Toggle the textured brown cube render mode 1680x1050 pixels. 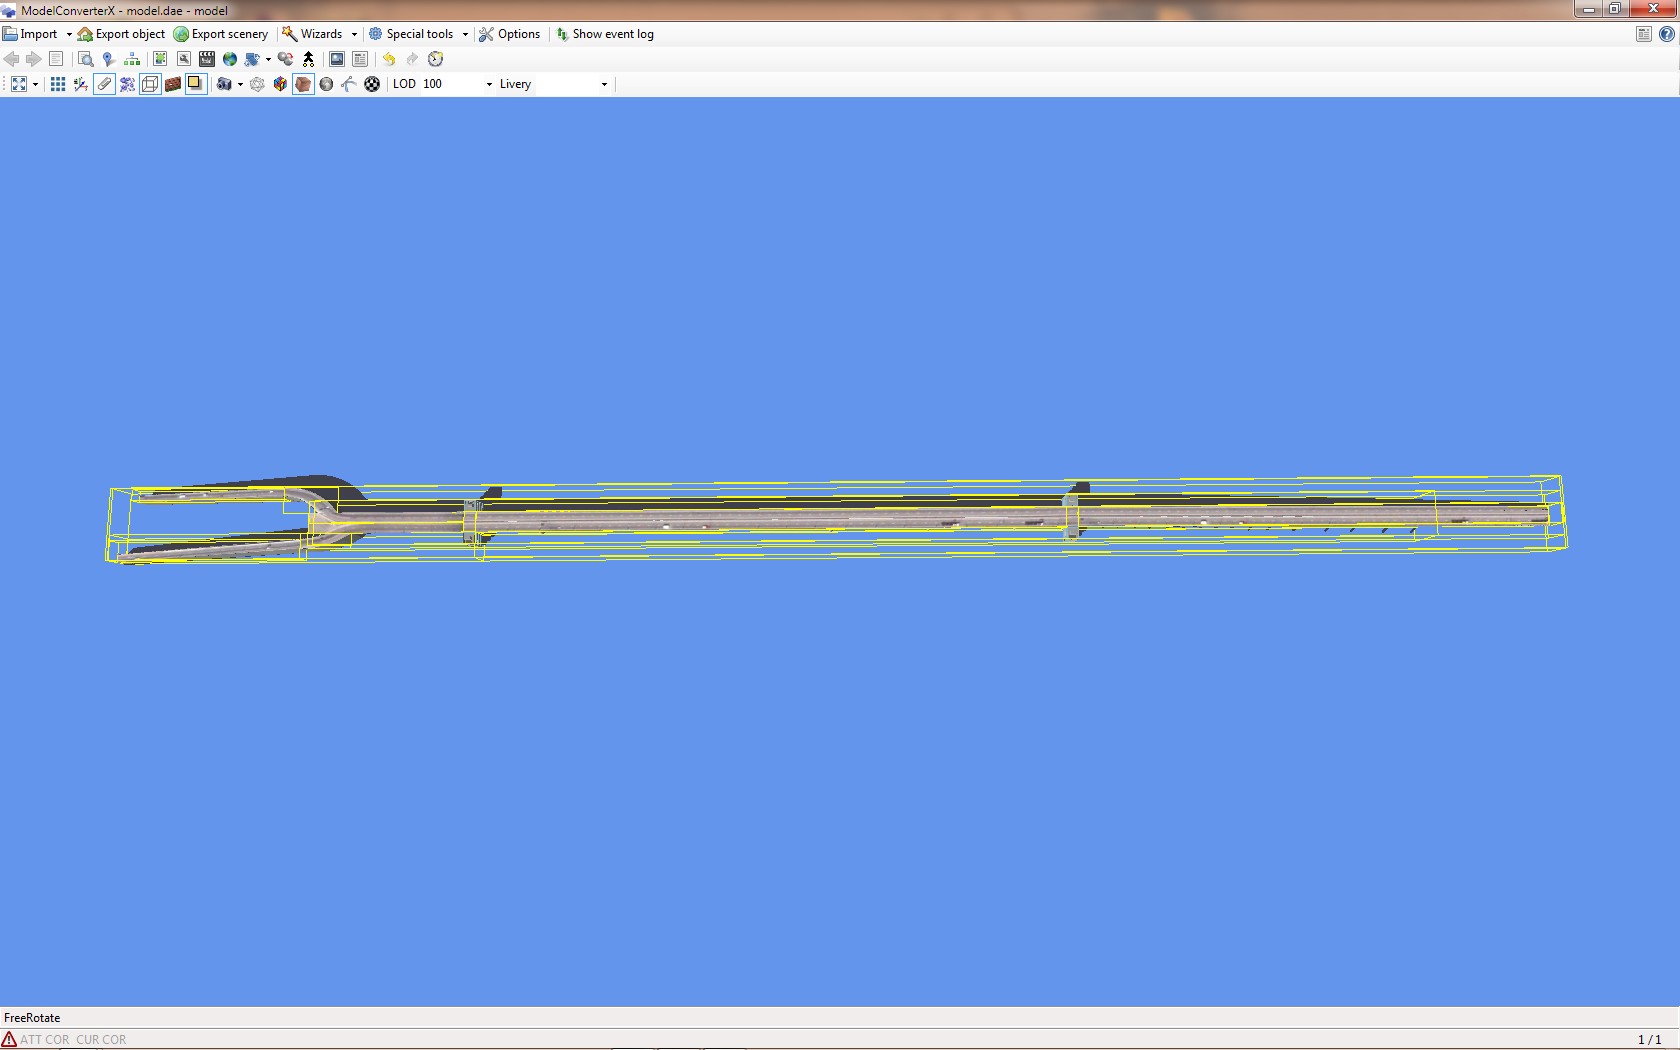(x=303, y=84)
